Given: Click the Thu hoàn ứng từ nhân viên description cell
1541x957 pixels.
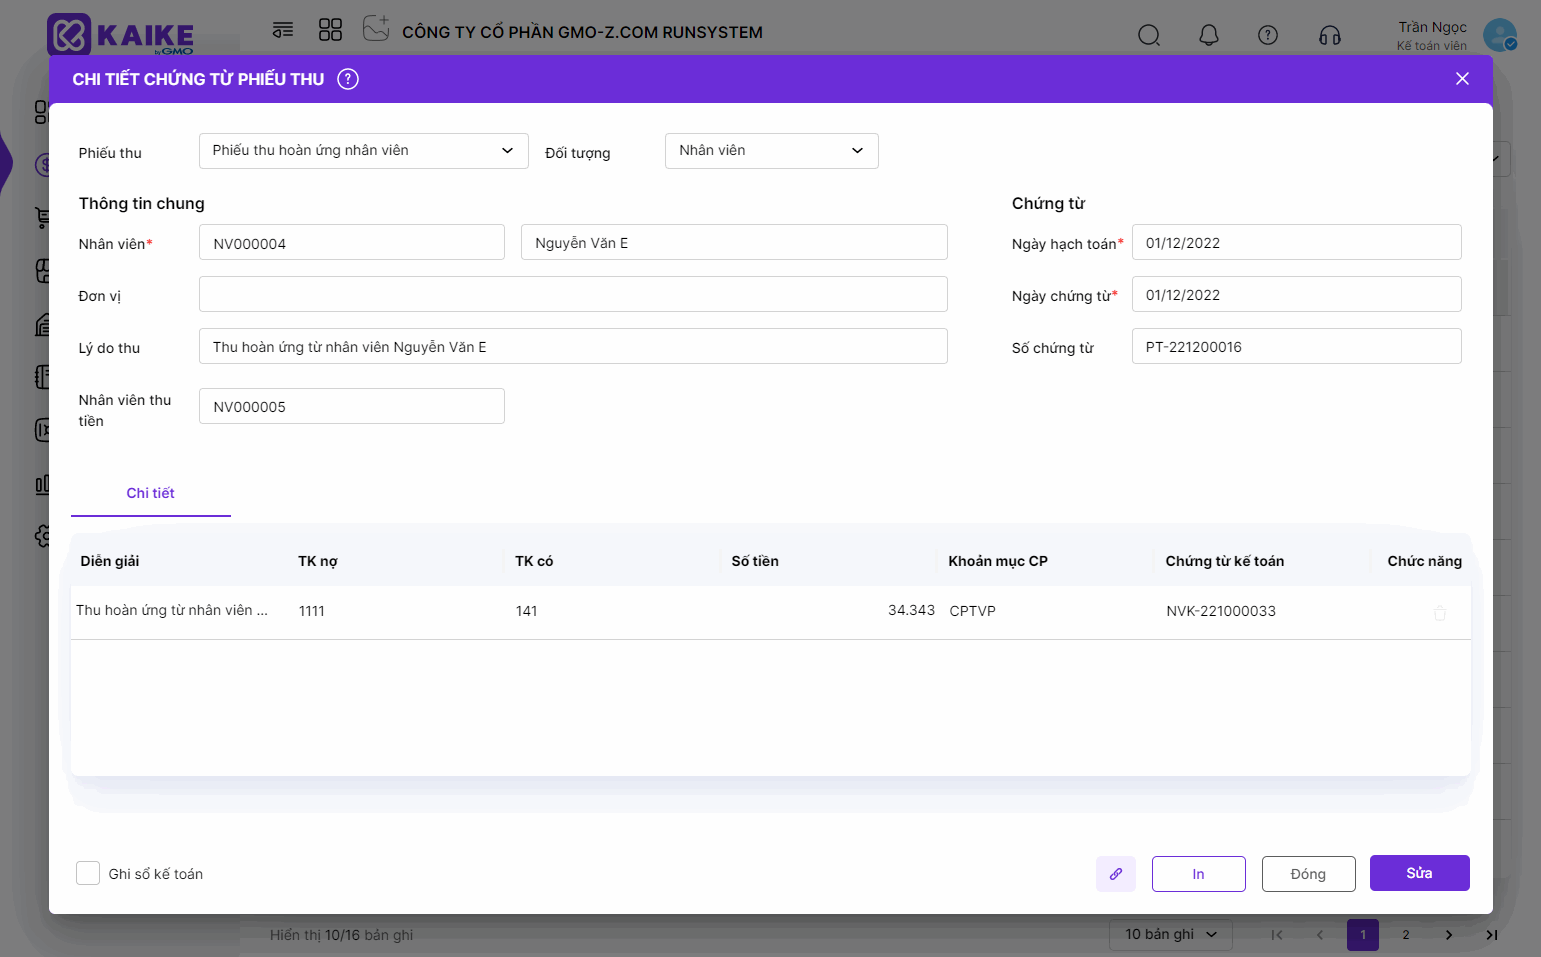Looking at the screenshot, I should pyautogui.click(x=172, y=610).
